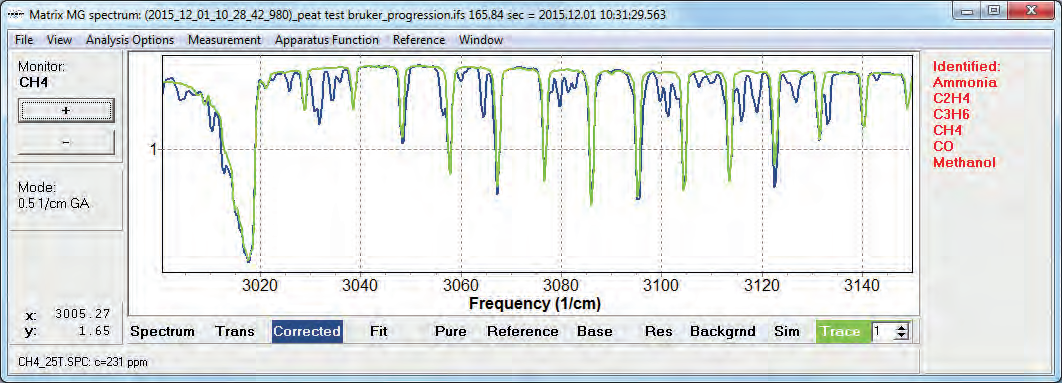Open the File menu

tap(23, 40)
